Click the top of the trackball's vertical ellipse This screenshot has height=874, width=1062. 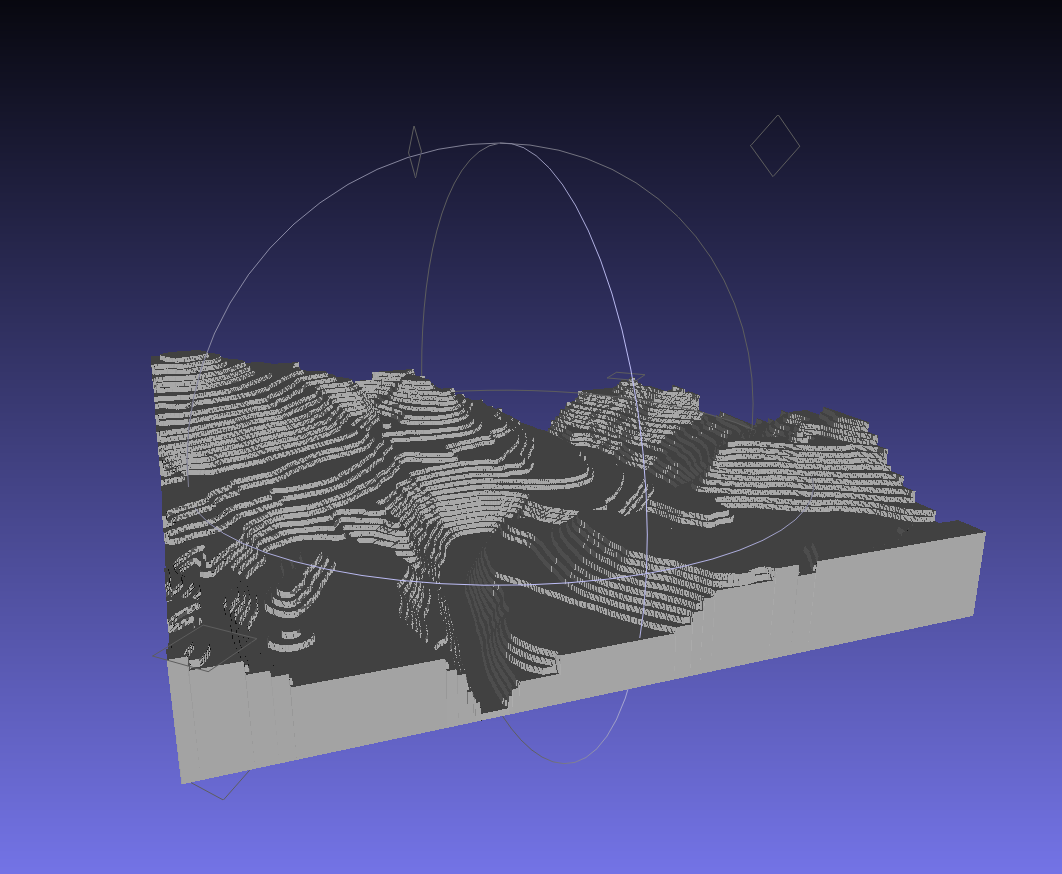[503, 144]
